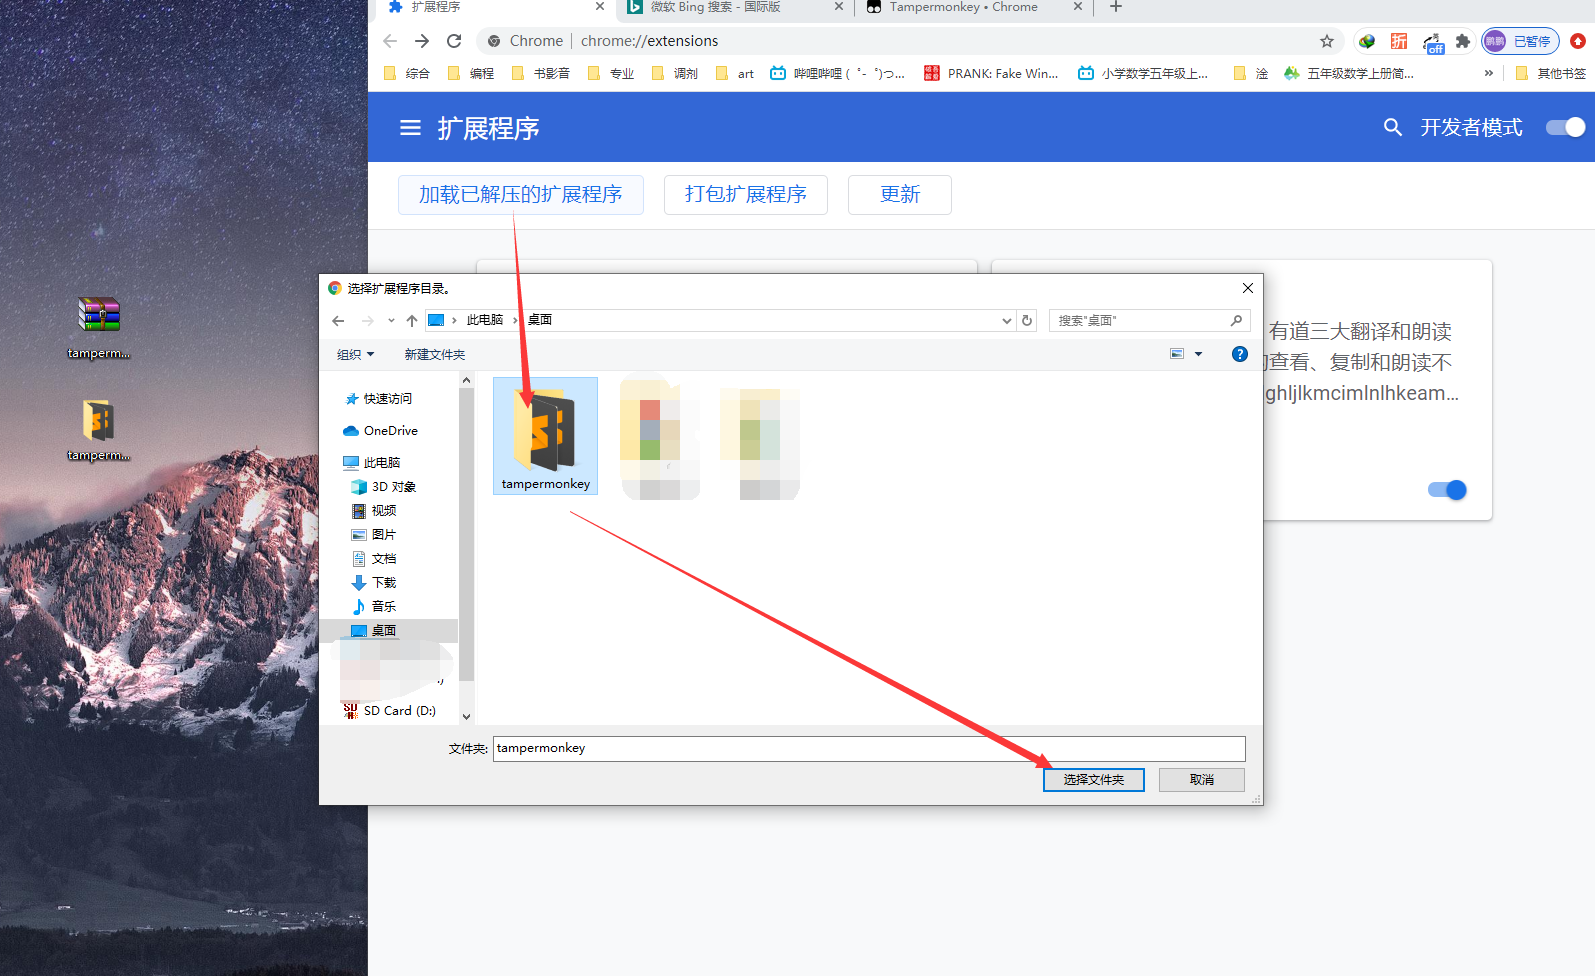This screenshot has width=1595, height=976.
Task: Go back in the folder picker dialog
Action: [x=338, y=321]
